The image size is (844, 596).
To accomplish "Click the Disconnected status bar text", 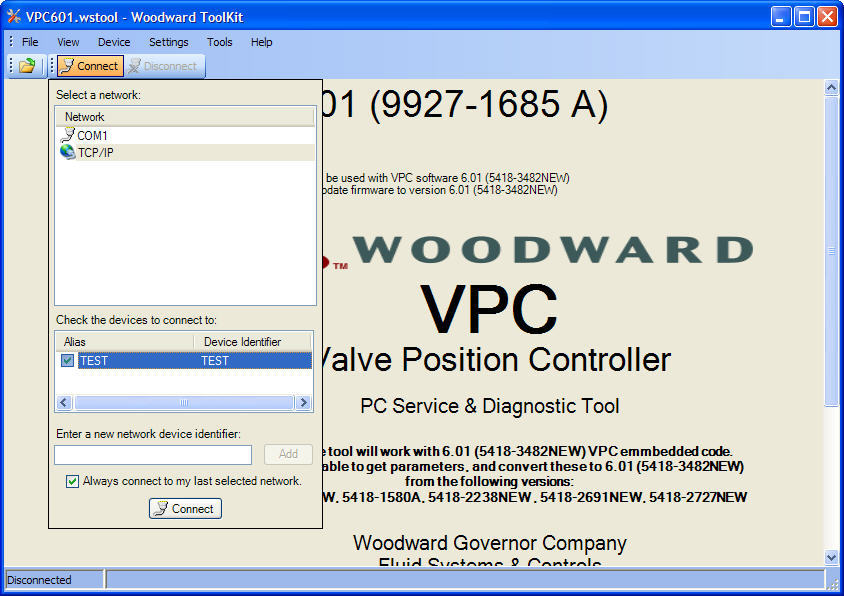I will [x=39, y=580].
